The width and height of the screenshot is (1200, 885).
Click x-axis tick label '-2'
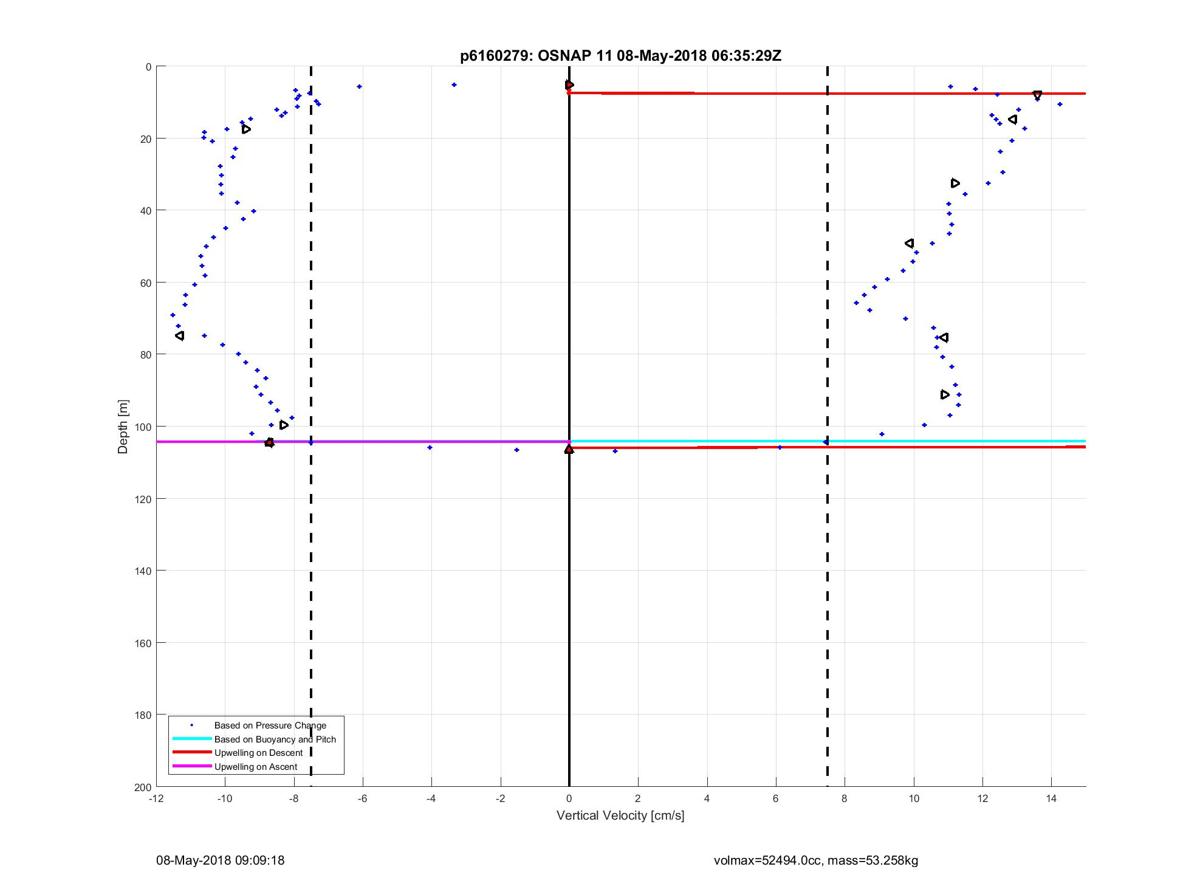pos(500,799)
